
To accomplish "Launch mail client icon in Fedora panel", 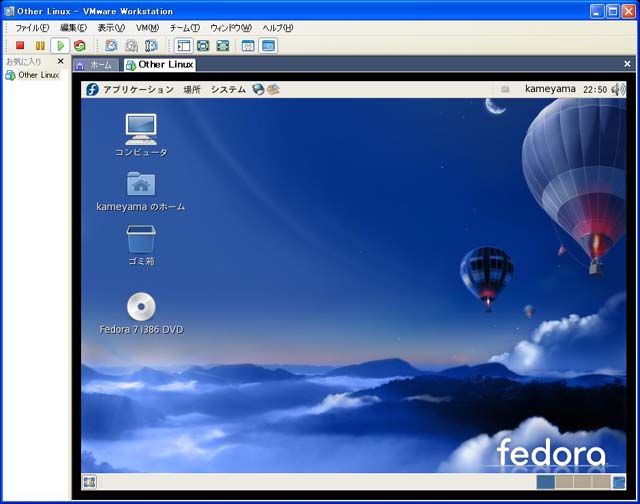I will [x=273, y=89].
